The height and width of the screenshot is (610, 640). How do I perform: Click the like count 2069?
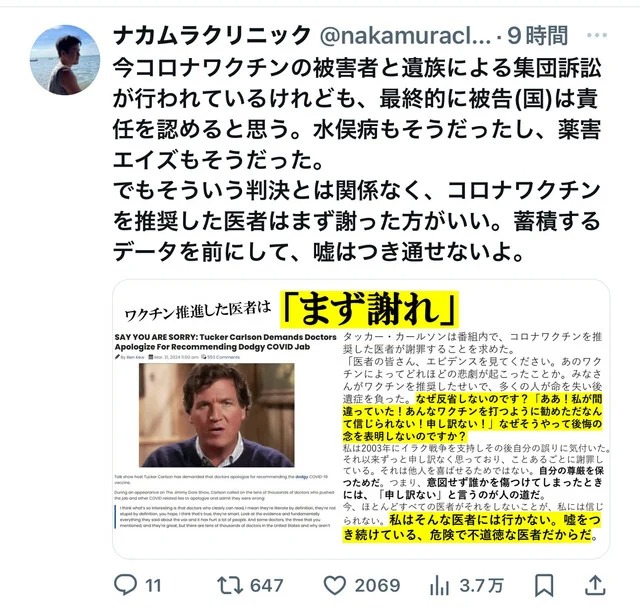pos(377,586)
